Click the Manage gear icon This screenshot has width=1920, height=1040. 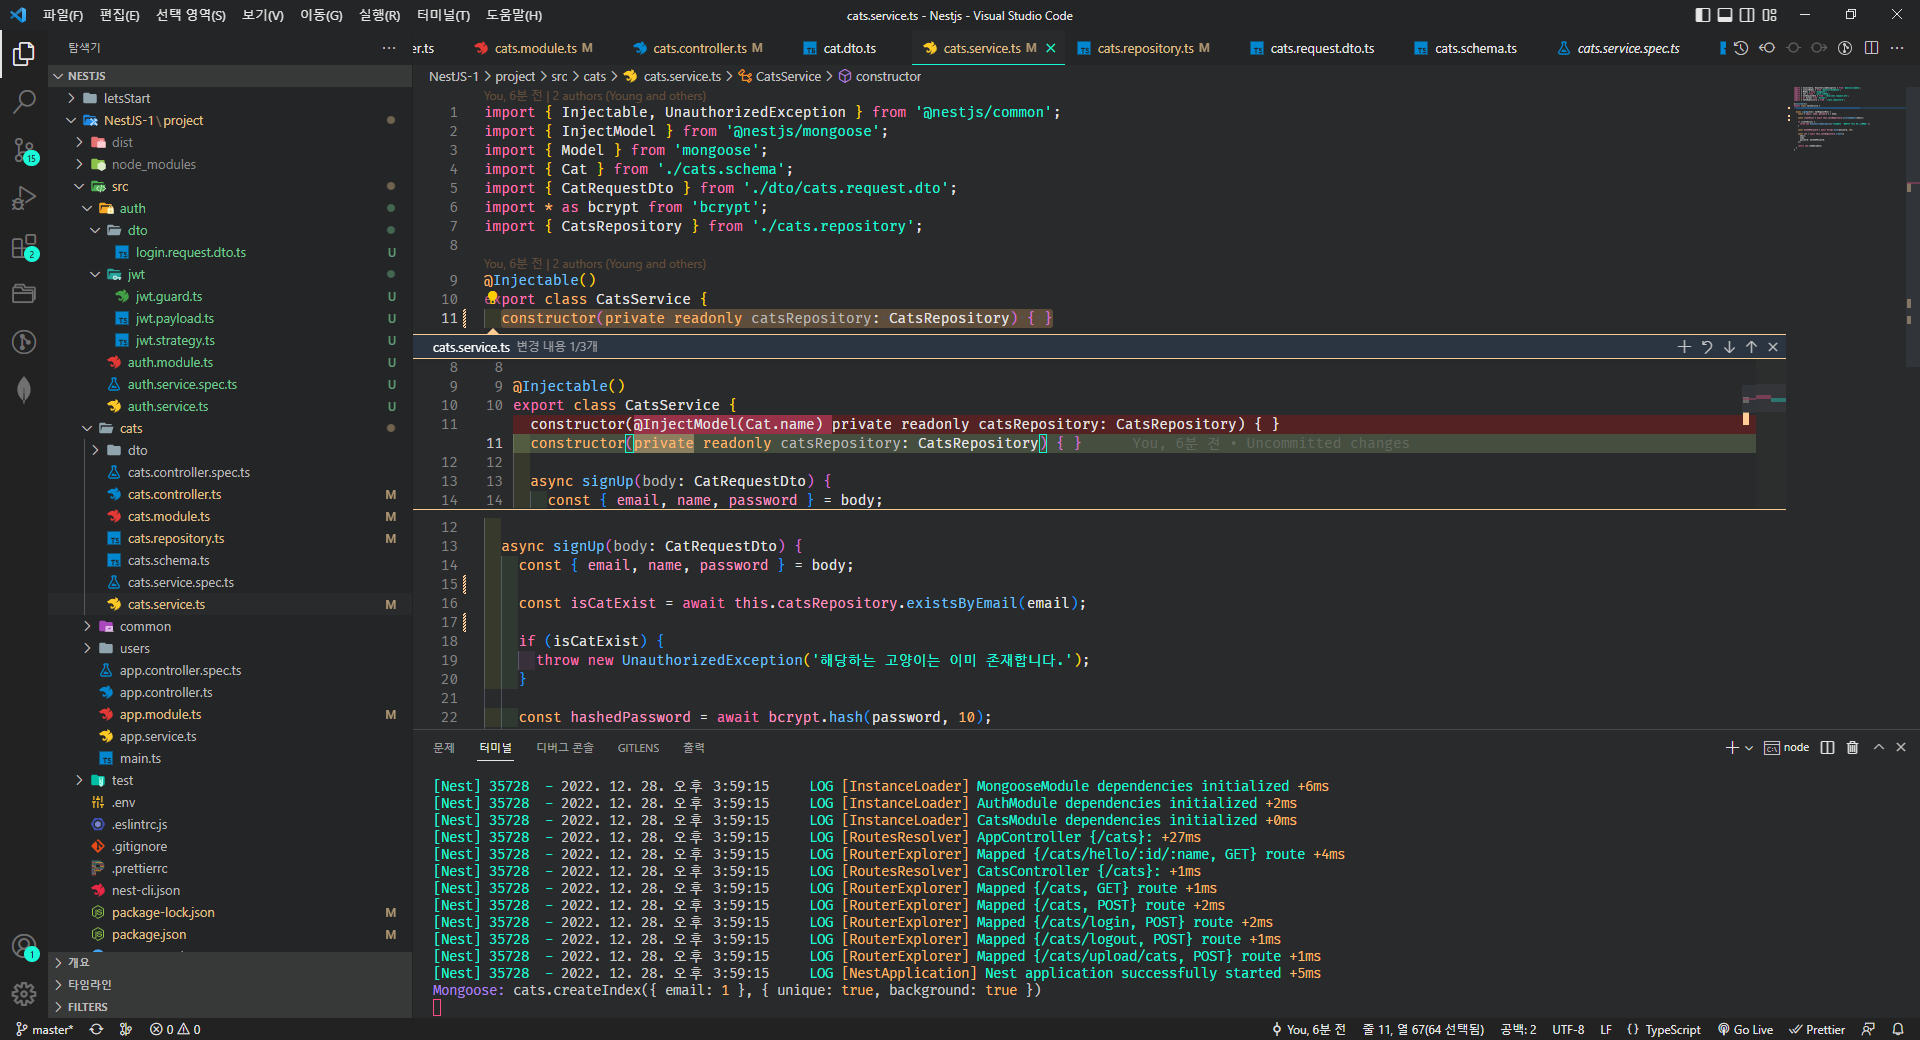point(24,993)
